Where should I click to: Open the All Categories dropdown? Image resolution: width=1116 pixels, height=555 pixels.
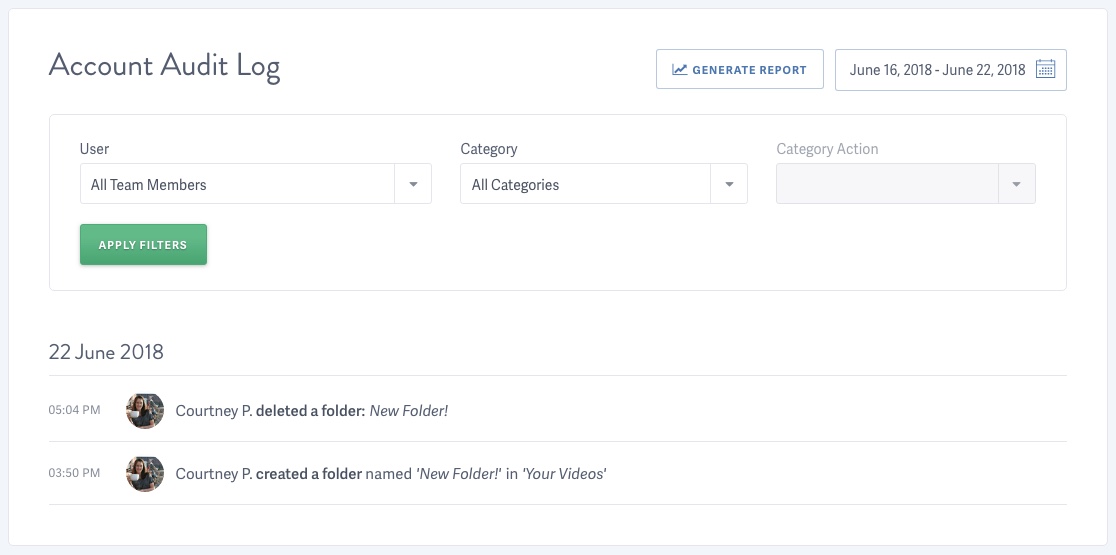click(604, 184)
